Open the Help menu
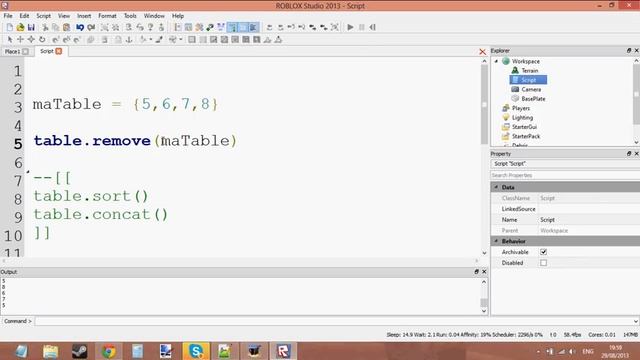640x360 pixels. click(x=178, y=16)
